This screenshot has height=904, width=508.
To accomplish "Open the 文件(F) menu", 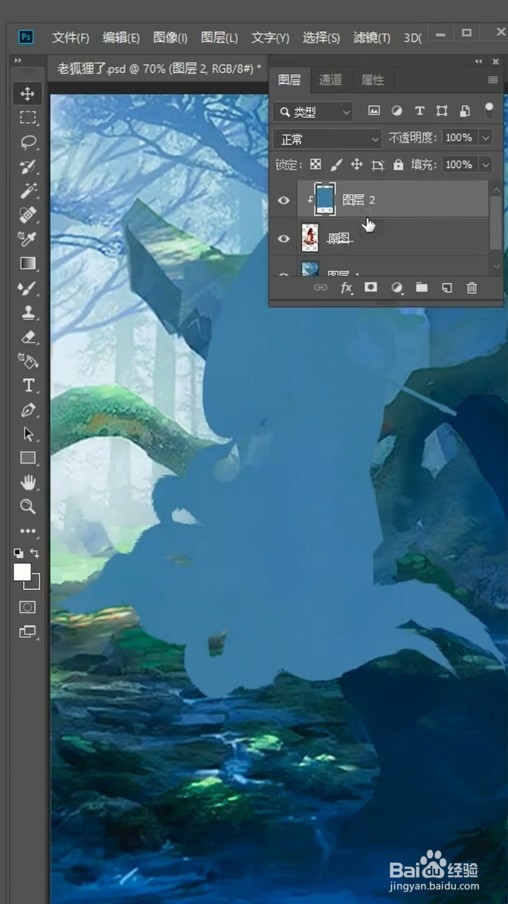I will click(70, 38).
